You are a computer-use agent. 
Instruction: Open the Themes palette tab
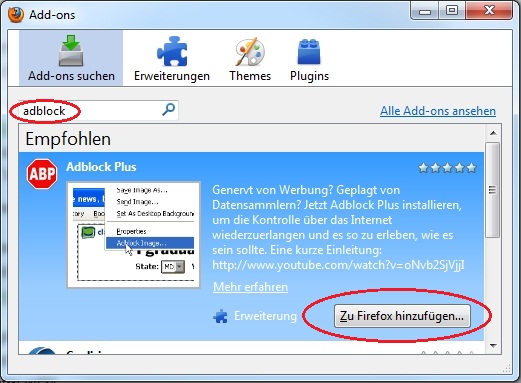pos(250,58)
